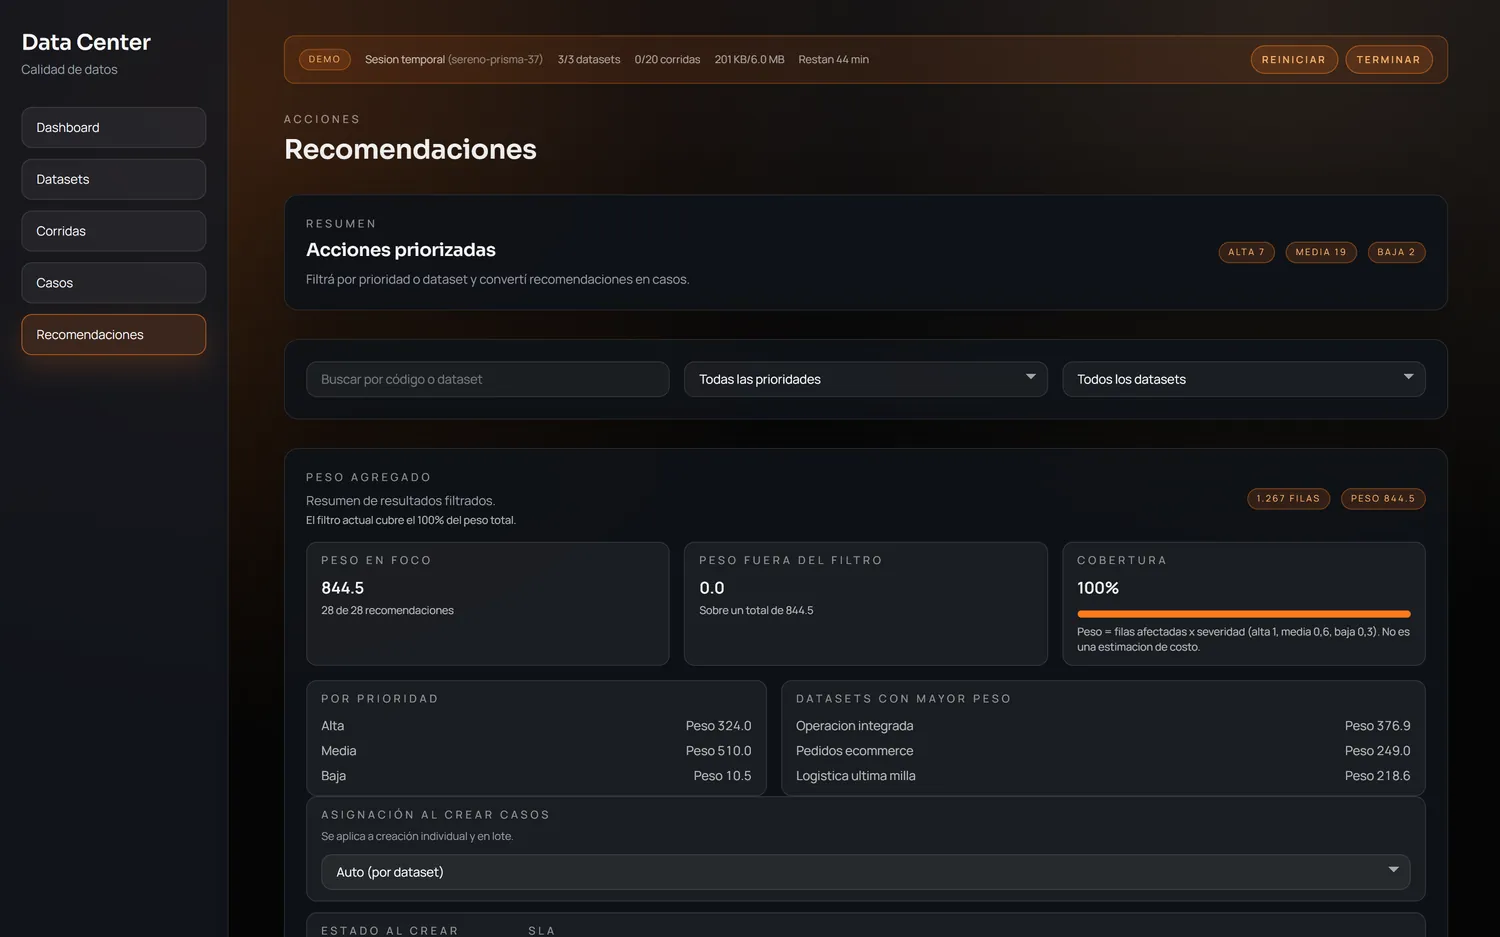This screenshot has height=937, width=1500.
Task: Click the TERMINAR button
Action: (1388, 60)
